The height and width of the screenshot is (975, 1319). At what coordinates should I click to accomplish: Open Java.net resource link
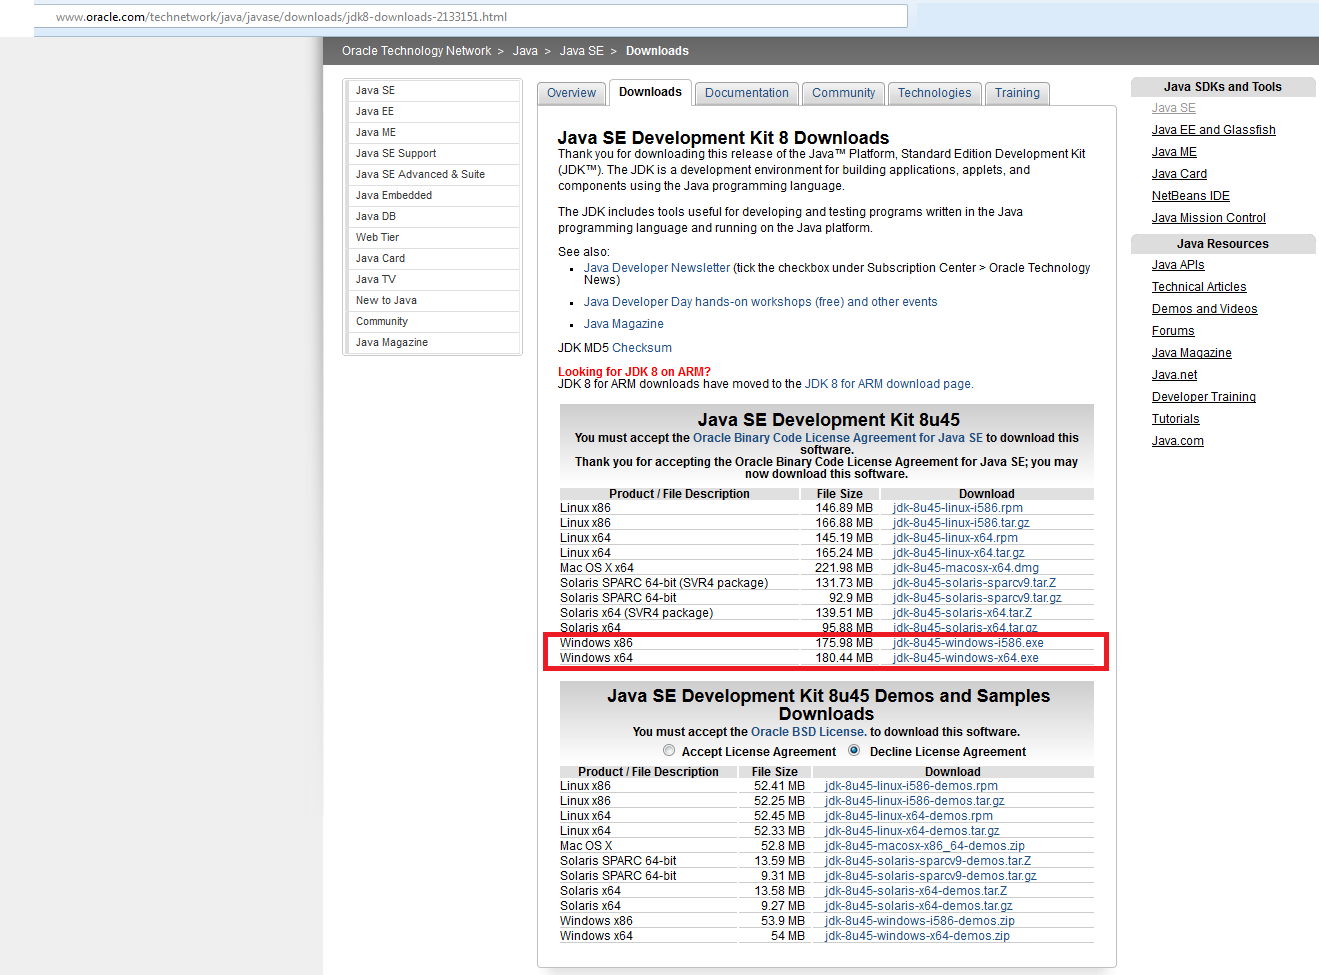coord(1174,375)
